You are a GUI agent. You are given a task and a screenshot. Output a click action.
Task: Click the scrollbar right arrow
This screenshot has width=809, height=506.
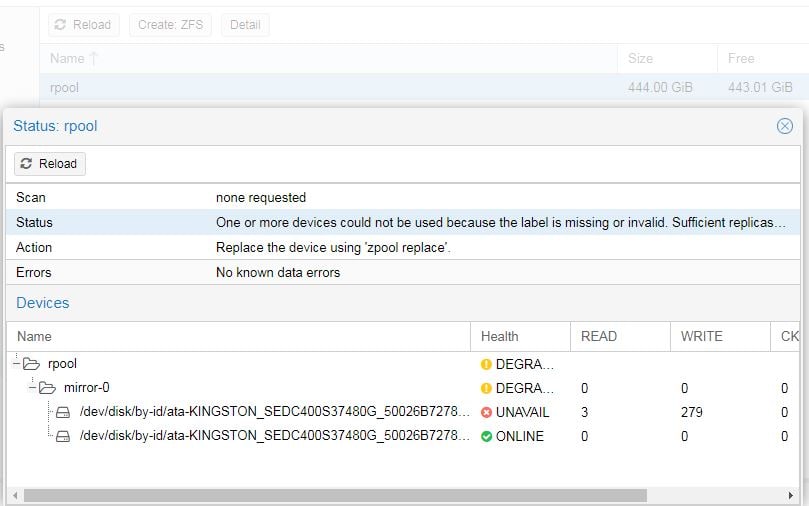[x=791, y=496]
